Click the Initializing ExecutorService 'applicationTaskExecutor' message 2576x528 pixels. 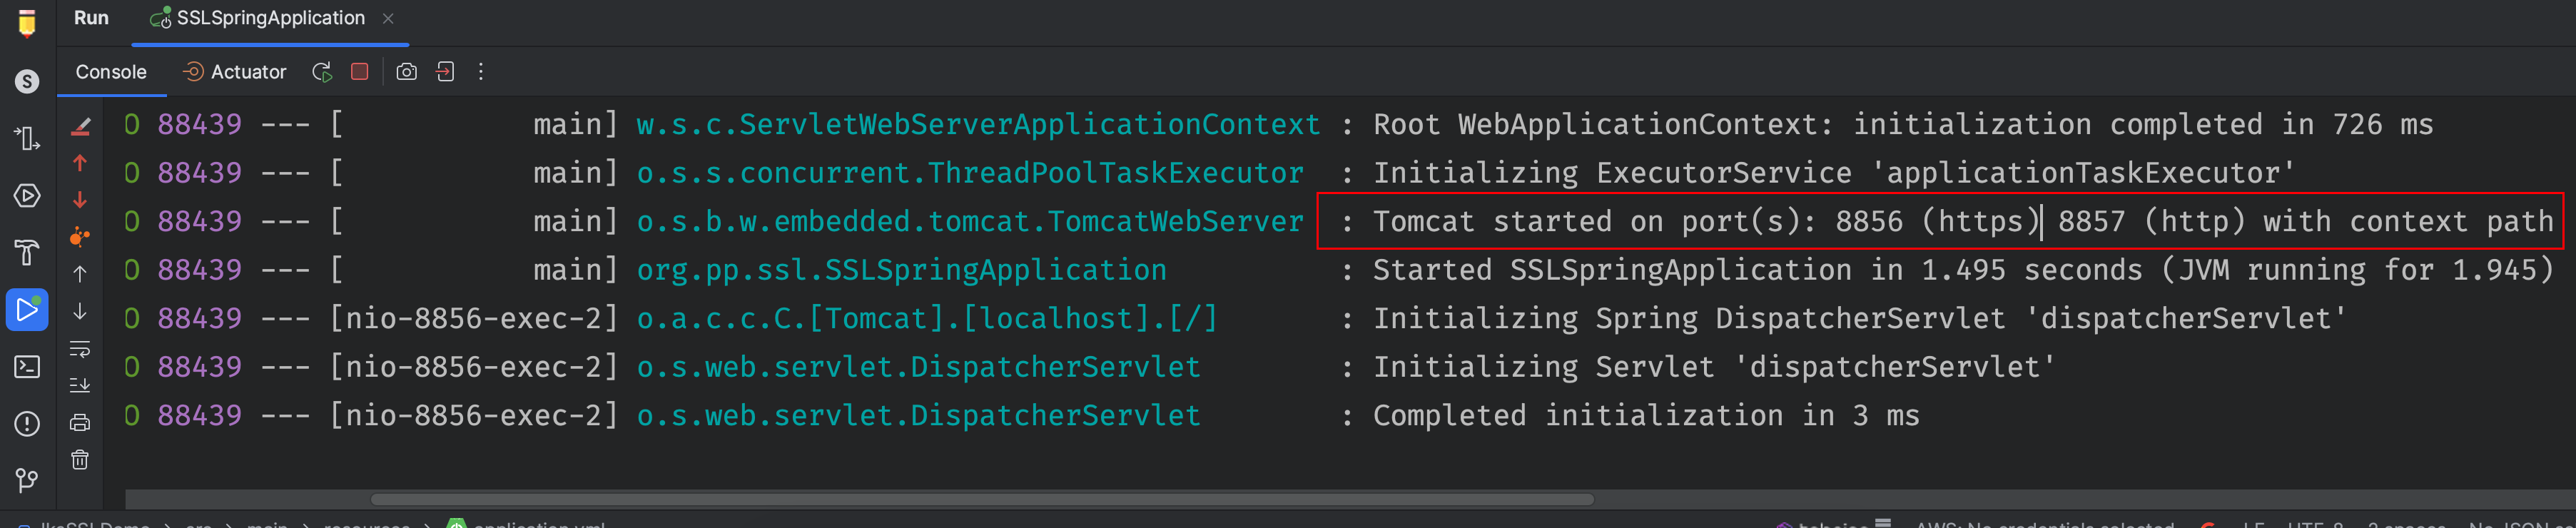click(1833, 173)
